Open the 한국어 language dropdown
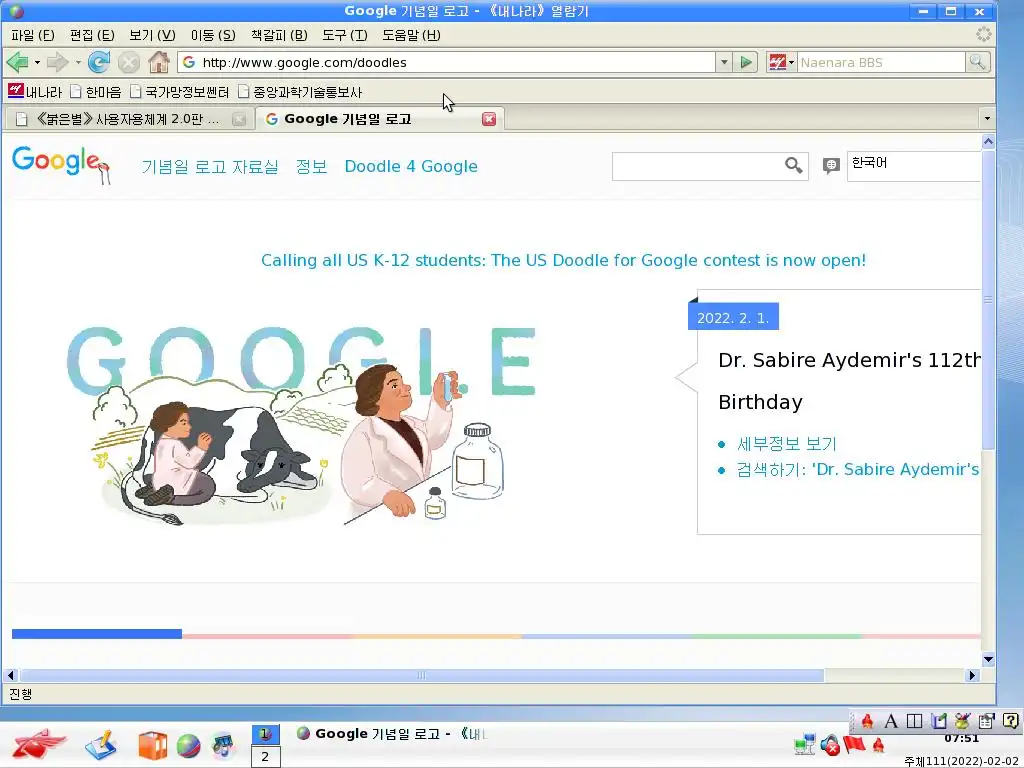 click(x=914, y=166)
